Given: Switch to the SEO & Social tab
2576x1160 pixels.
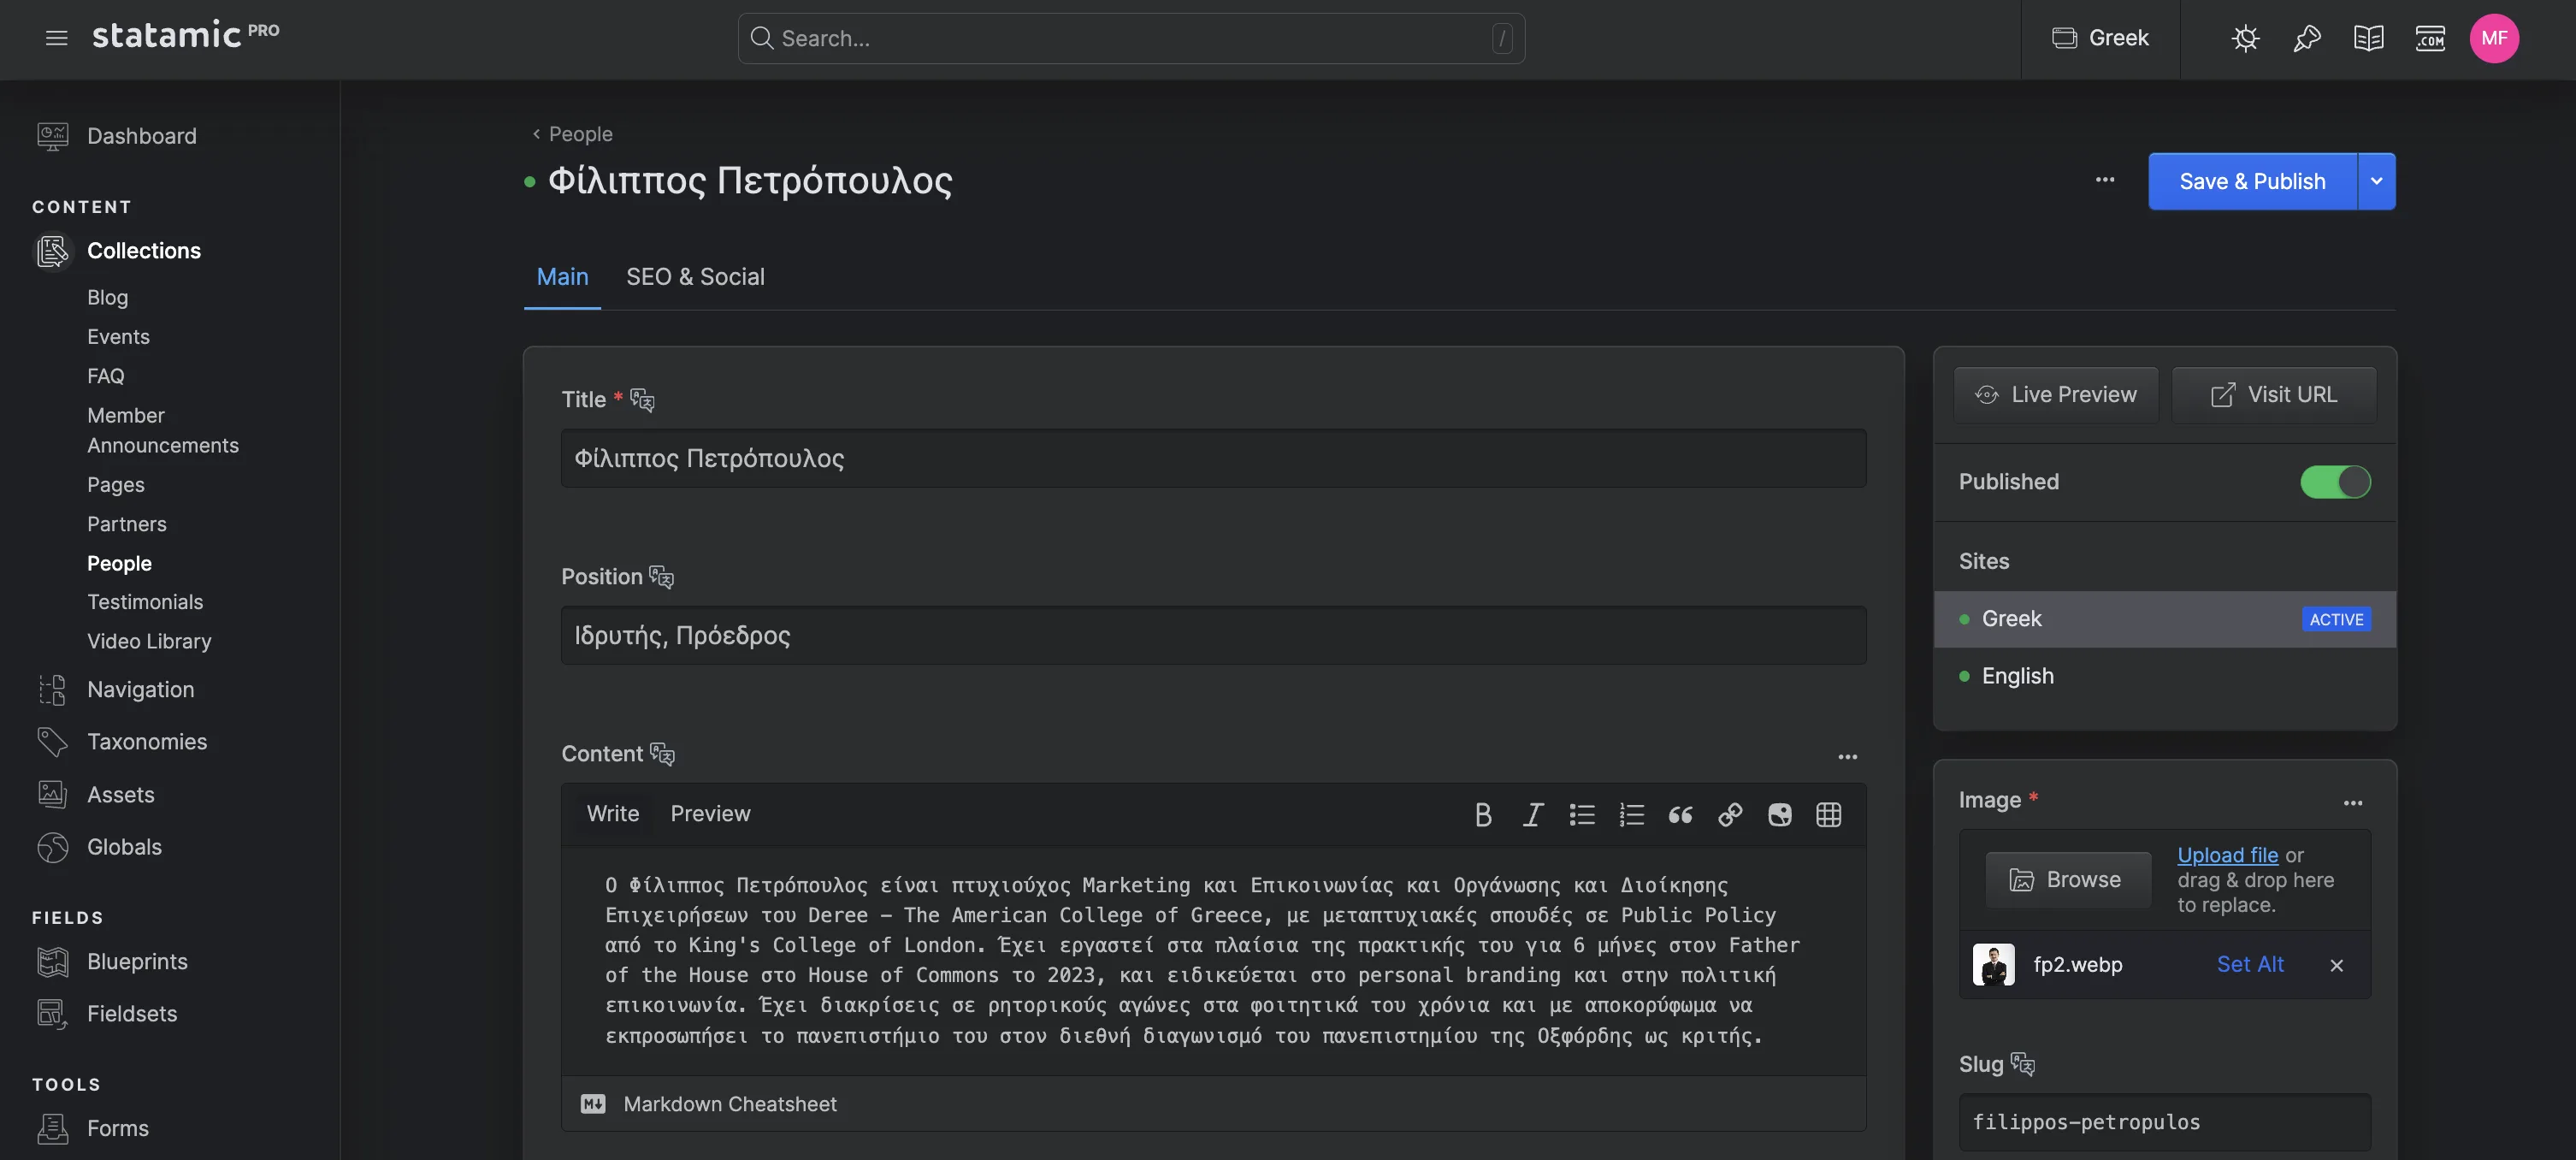Looking at the screenshot, I should click(x=695, y=277).
